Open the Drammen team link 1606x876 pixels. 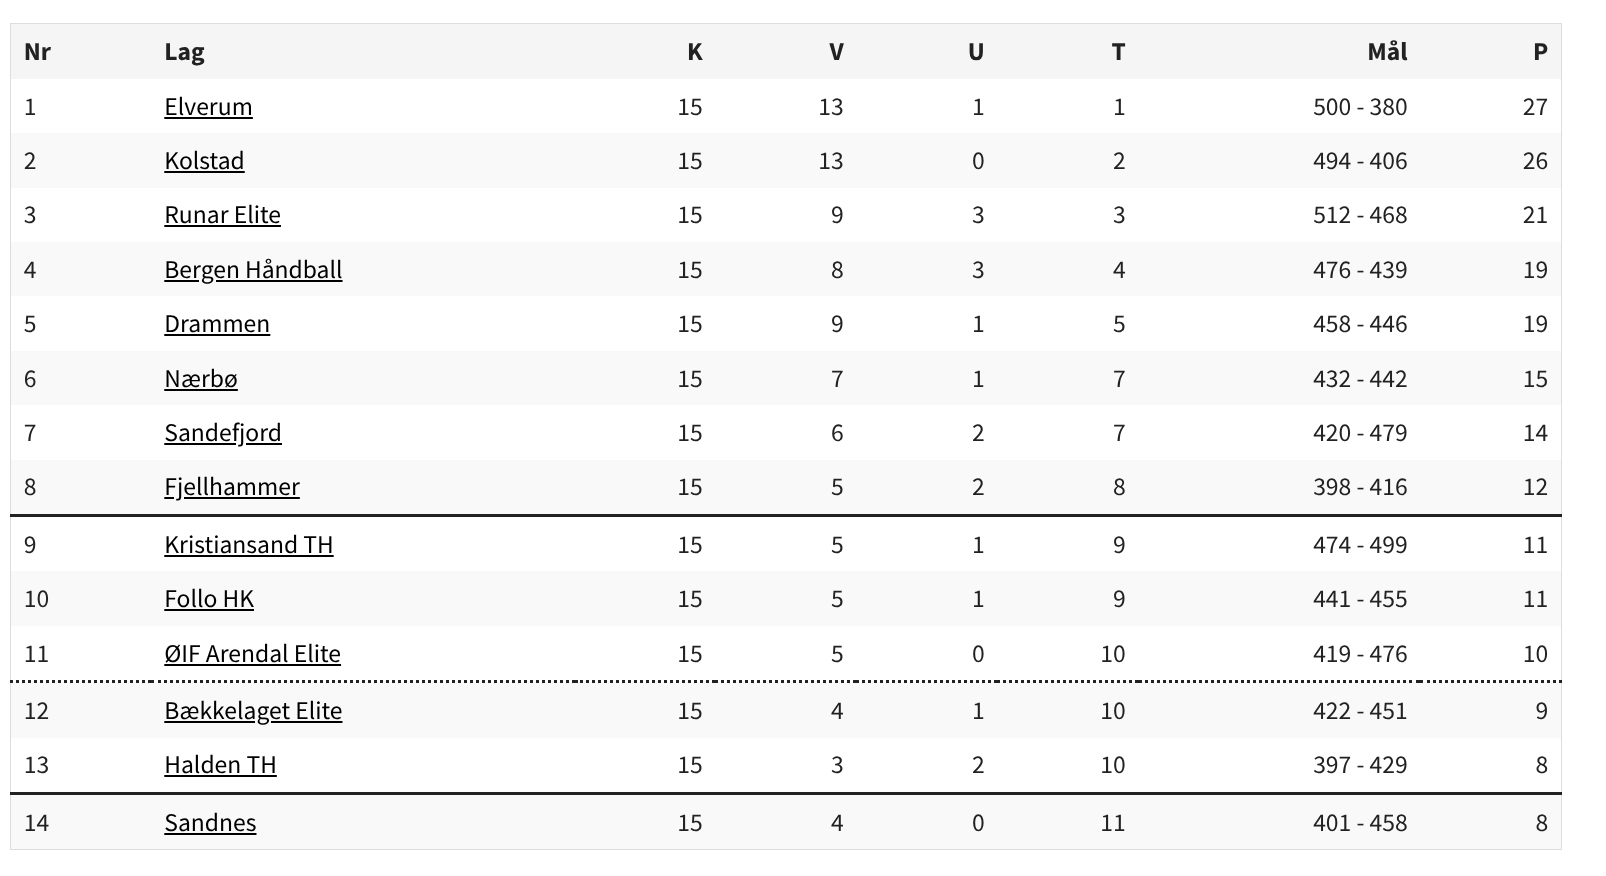coord(217,324)
